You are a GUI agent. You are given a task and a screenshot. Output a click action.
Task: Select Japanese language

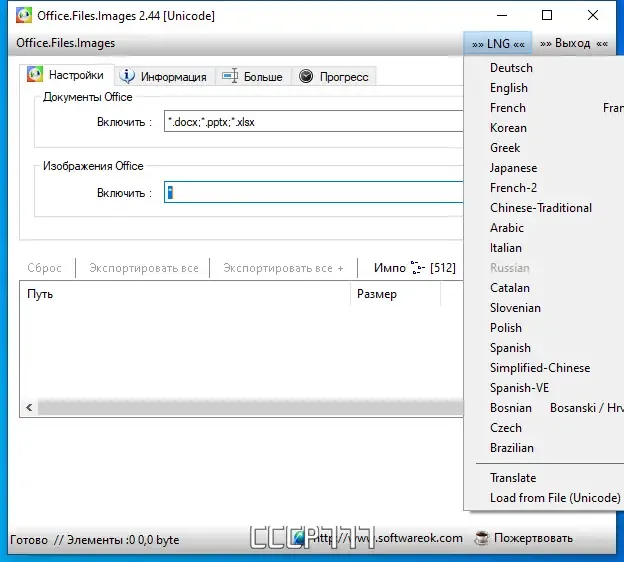pyautogui.click(x=513, y=168)
